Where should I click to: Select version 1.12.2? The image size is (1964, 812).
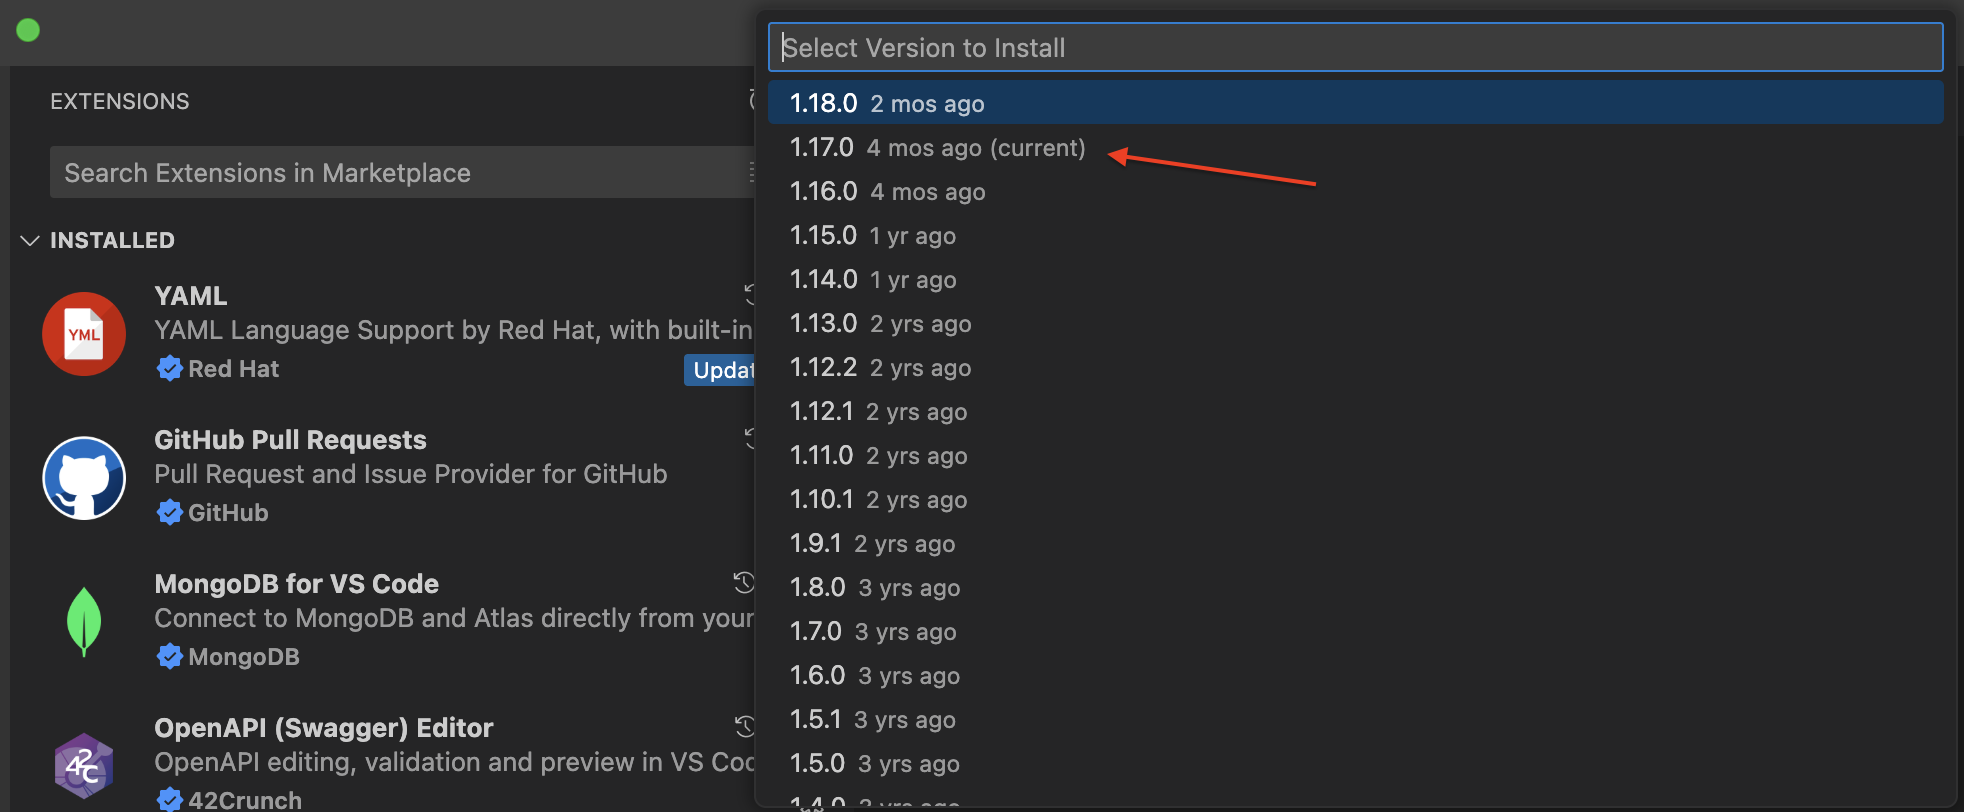click(x=1355, y=367)
